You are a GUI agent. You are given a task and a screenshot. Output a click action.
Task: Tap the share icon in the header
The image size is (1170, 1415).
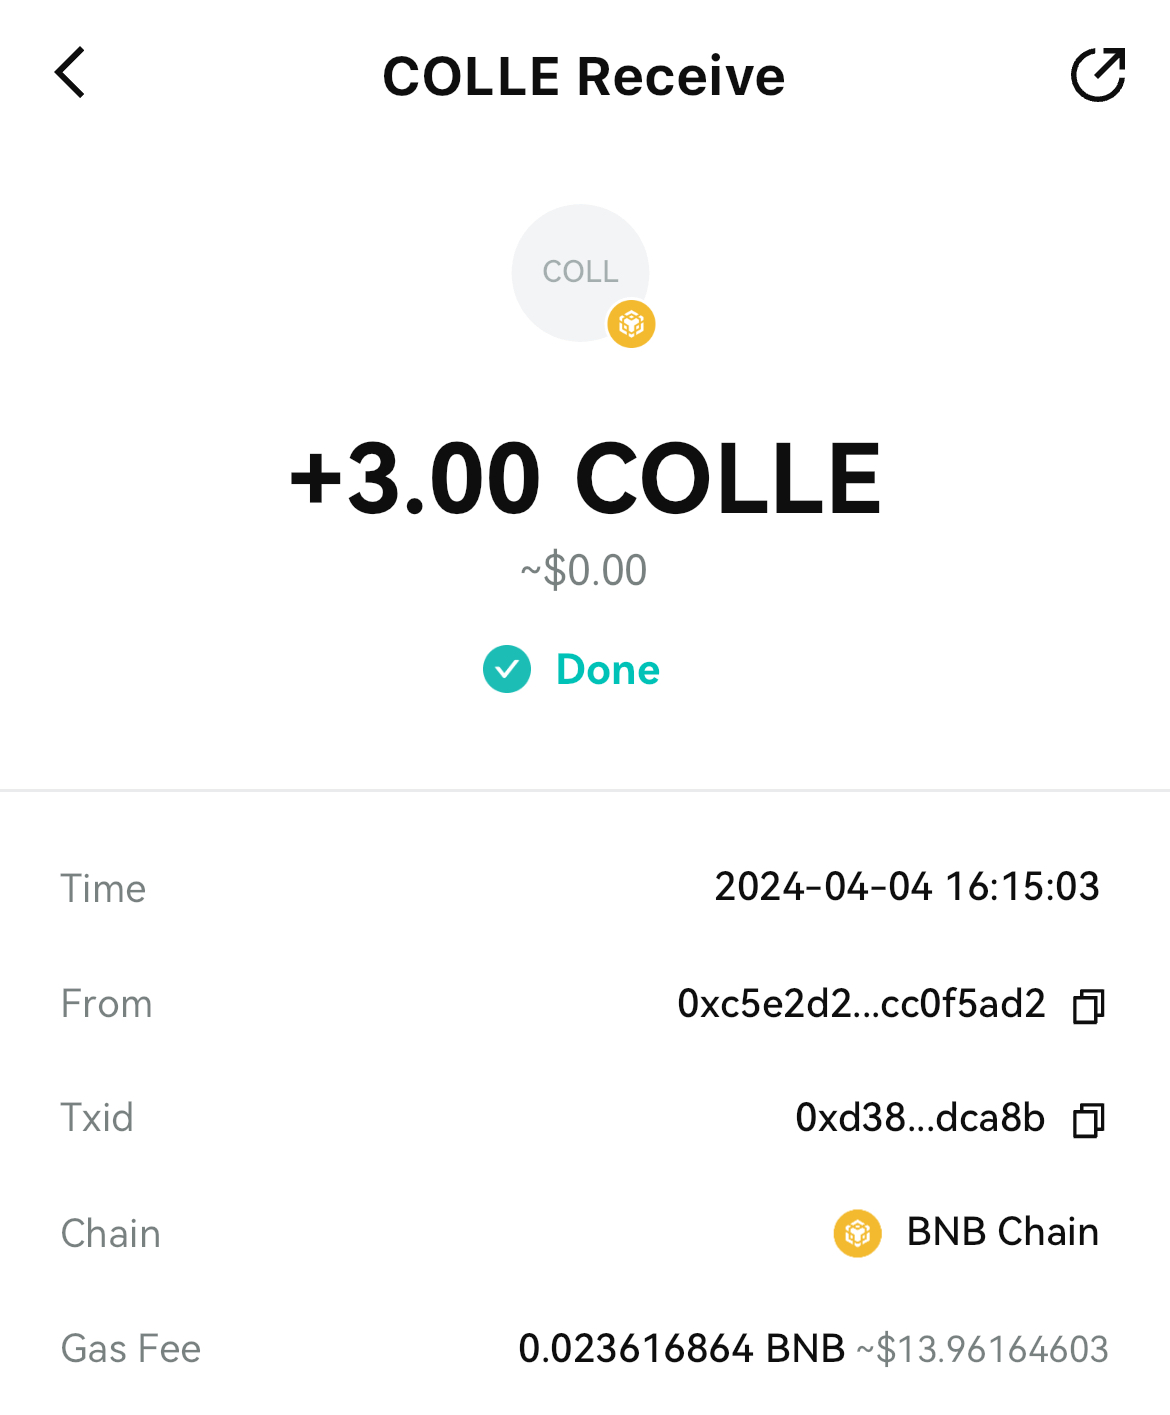(1098, 75)
